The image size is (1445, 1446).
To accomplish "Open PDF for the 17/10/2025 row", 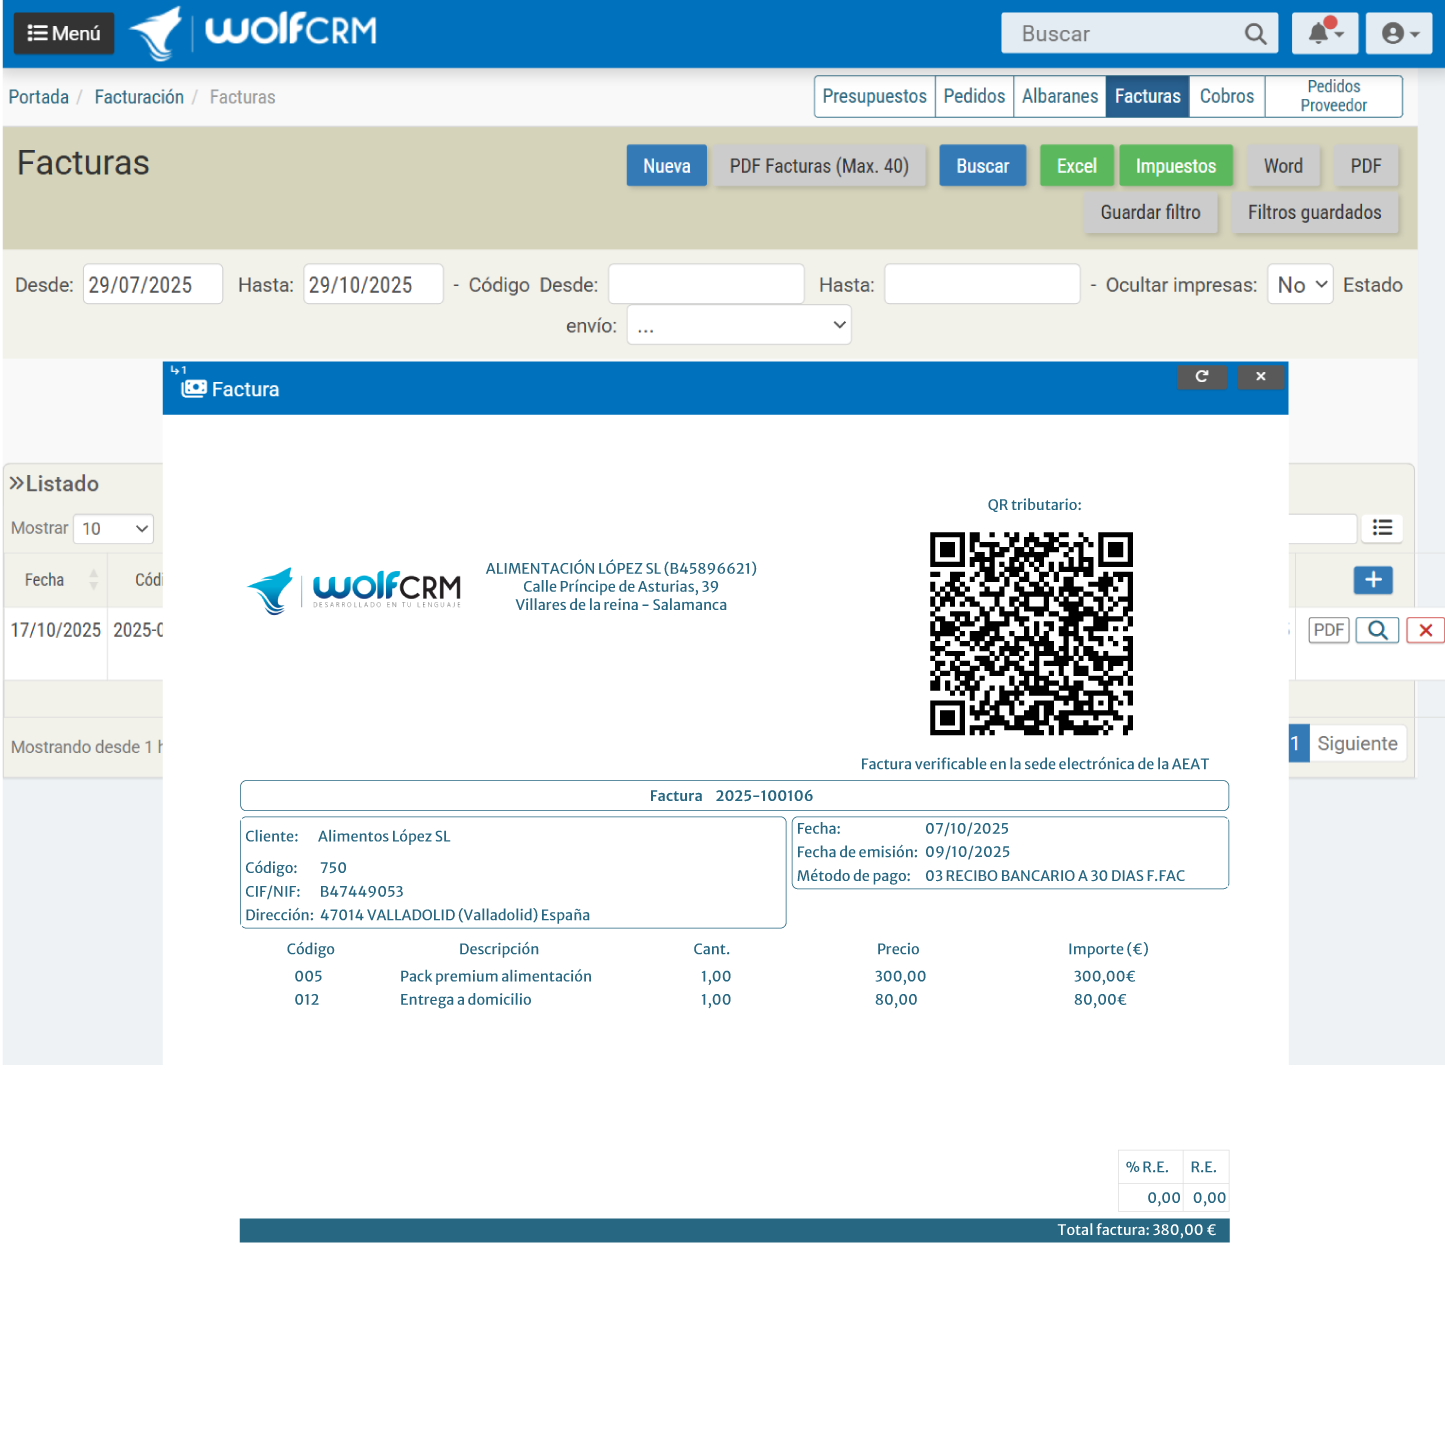I will coord(1329,630).
